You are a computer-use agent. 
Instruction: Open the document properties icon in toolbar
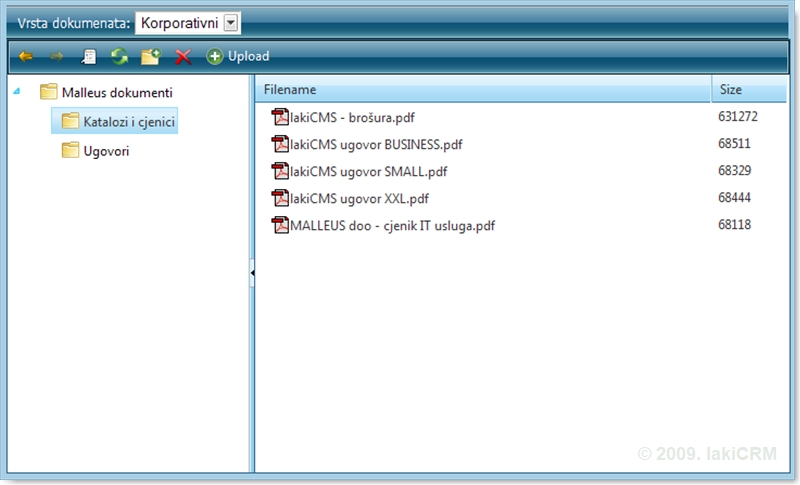[x=89, y=56]
